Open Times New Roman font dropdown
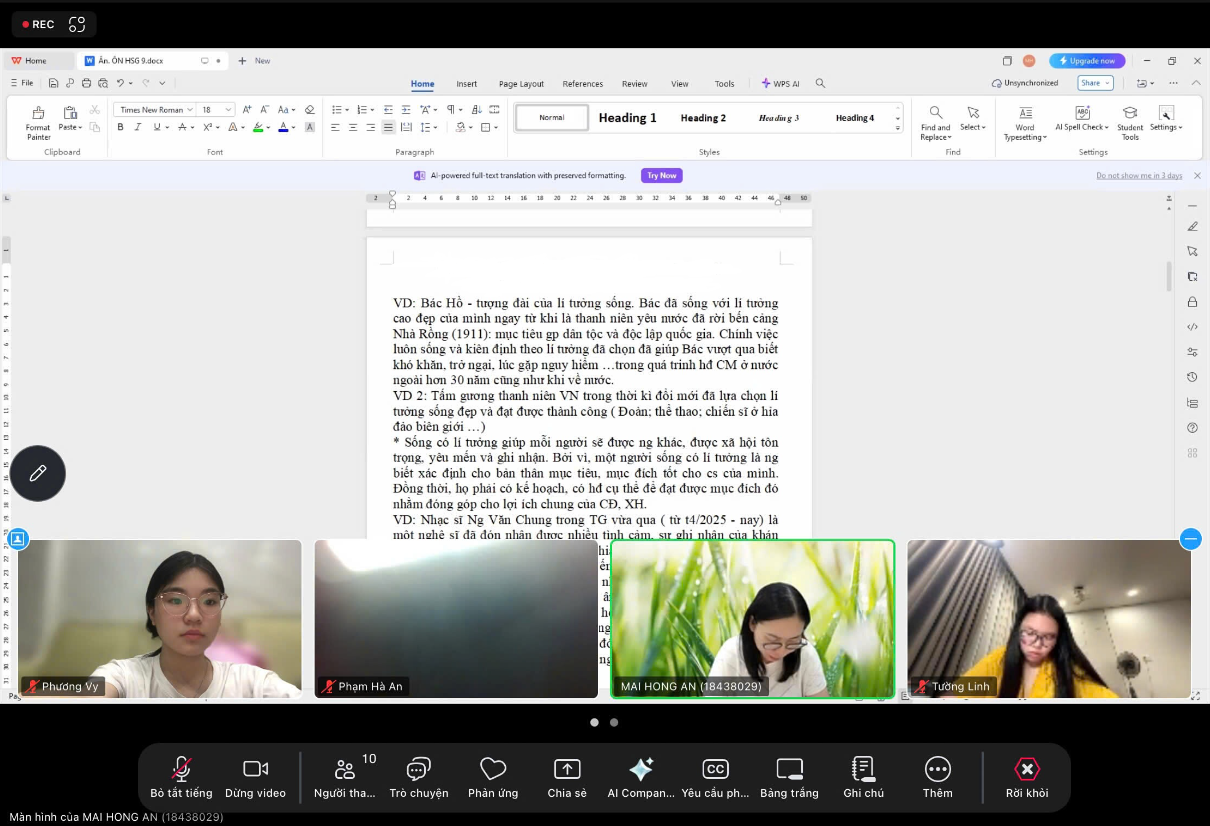Screen dimensions: 1210x826 [190, 110]
